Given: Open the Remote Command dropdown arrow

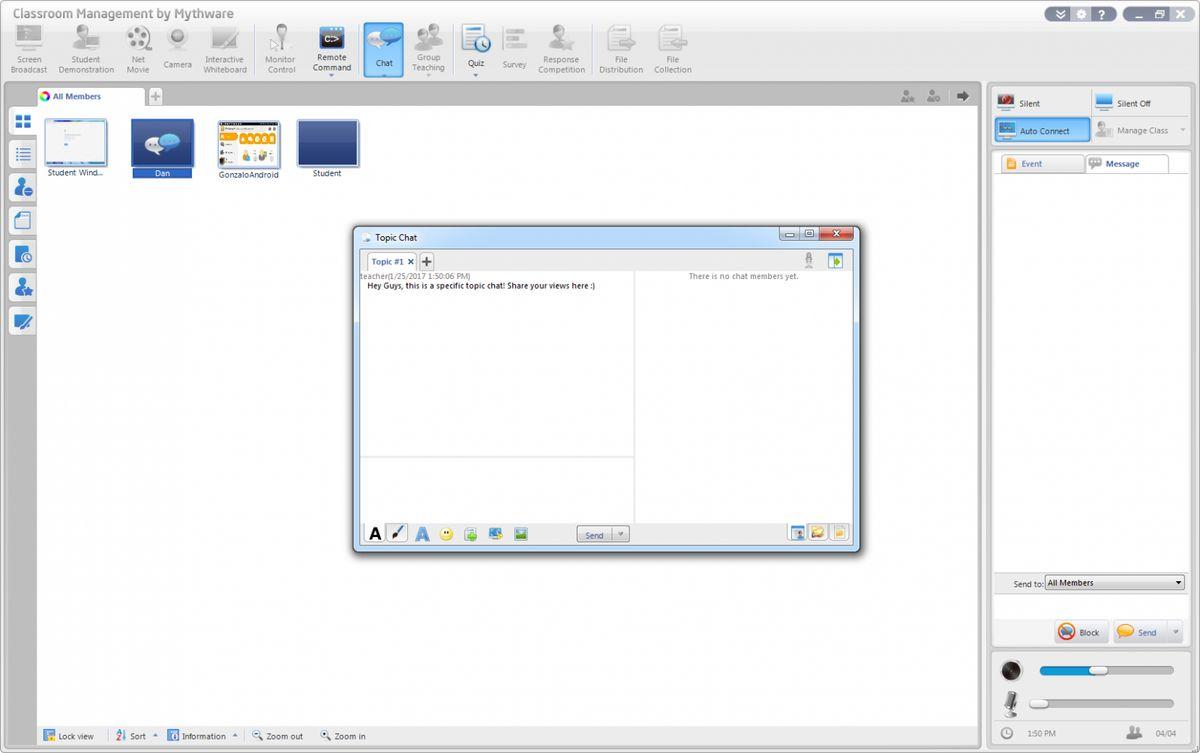Looking at the screenshot, I should (331, 75).
